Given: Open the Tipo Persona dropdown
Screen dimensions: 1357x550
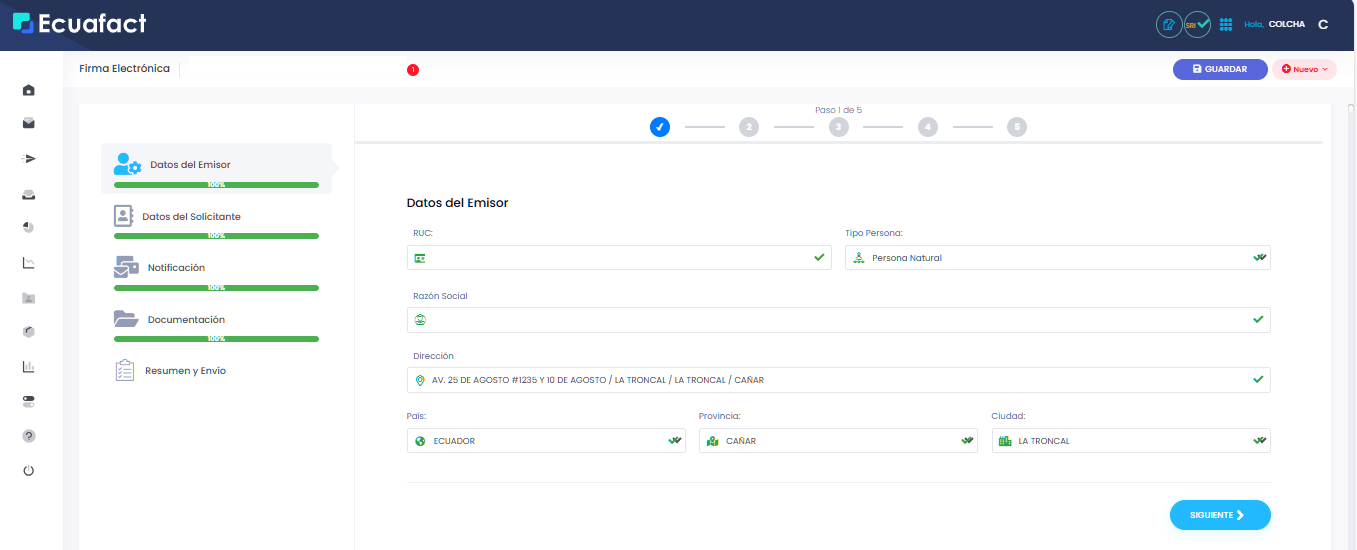Looking at the screenshot, I should 1057,258.
